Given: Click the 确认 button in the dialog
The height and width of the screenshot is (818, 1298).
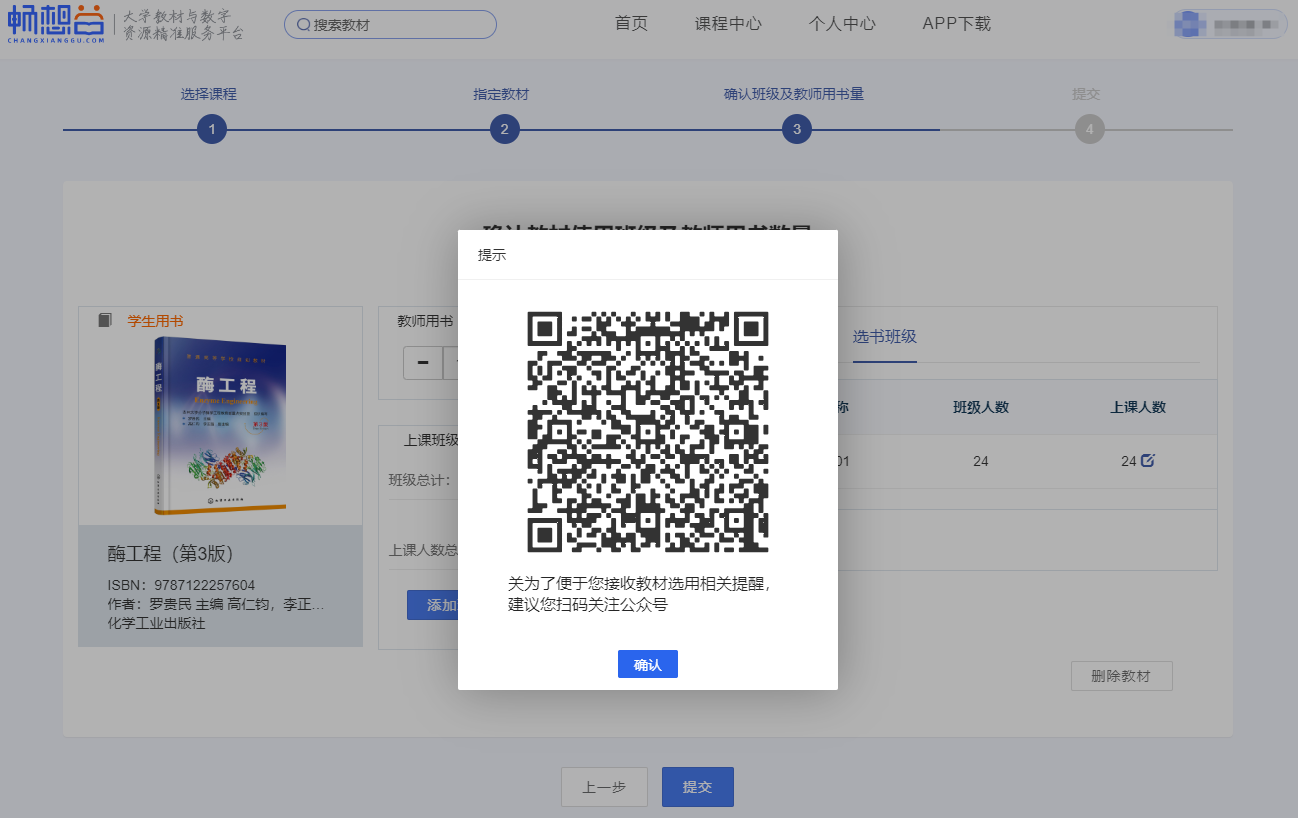Looking at the screenshot, I should click(x=647, y=664).
